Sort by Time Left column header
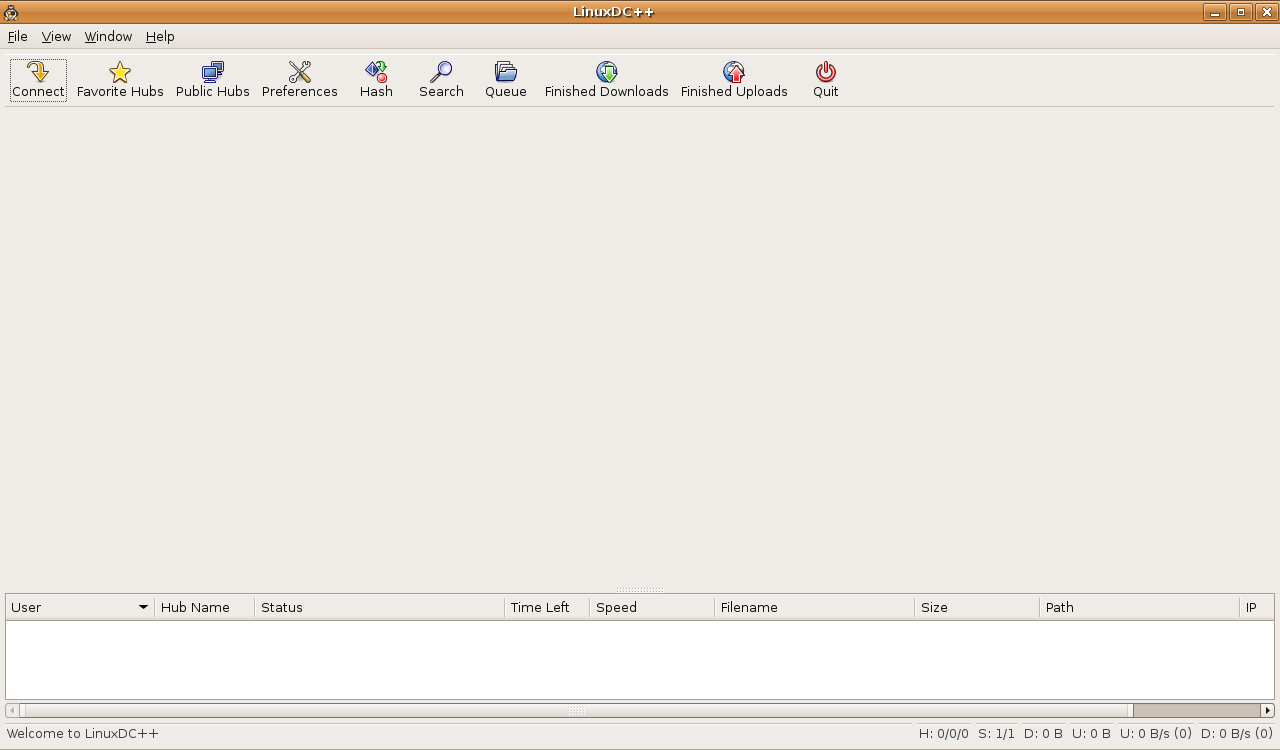The height and width of the screenshot is (750, 1280). click(547, 607)
